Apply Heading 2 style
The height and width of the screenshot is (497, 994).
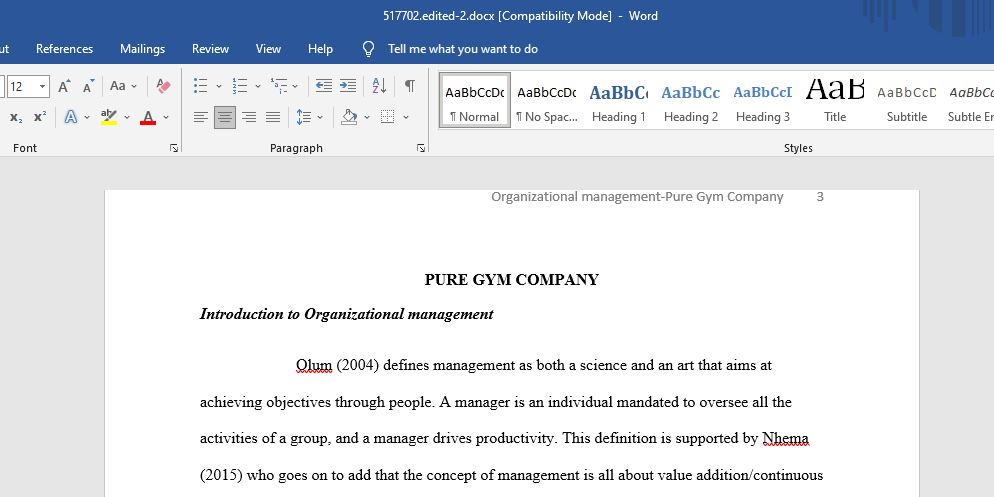click(x=691, y=100)
